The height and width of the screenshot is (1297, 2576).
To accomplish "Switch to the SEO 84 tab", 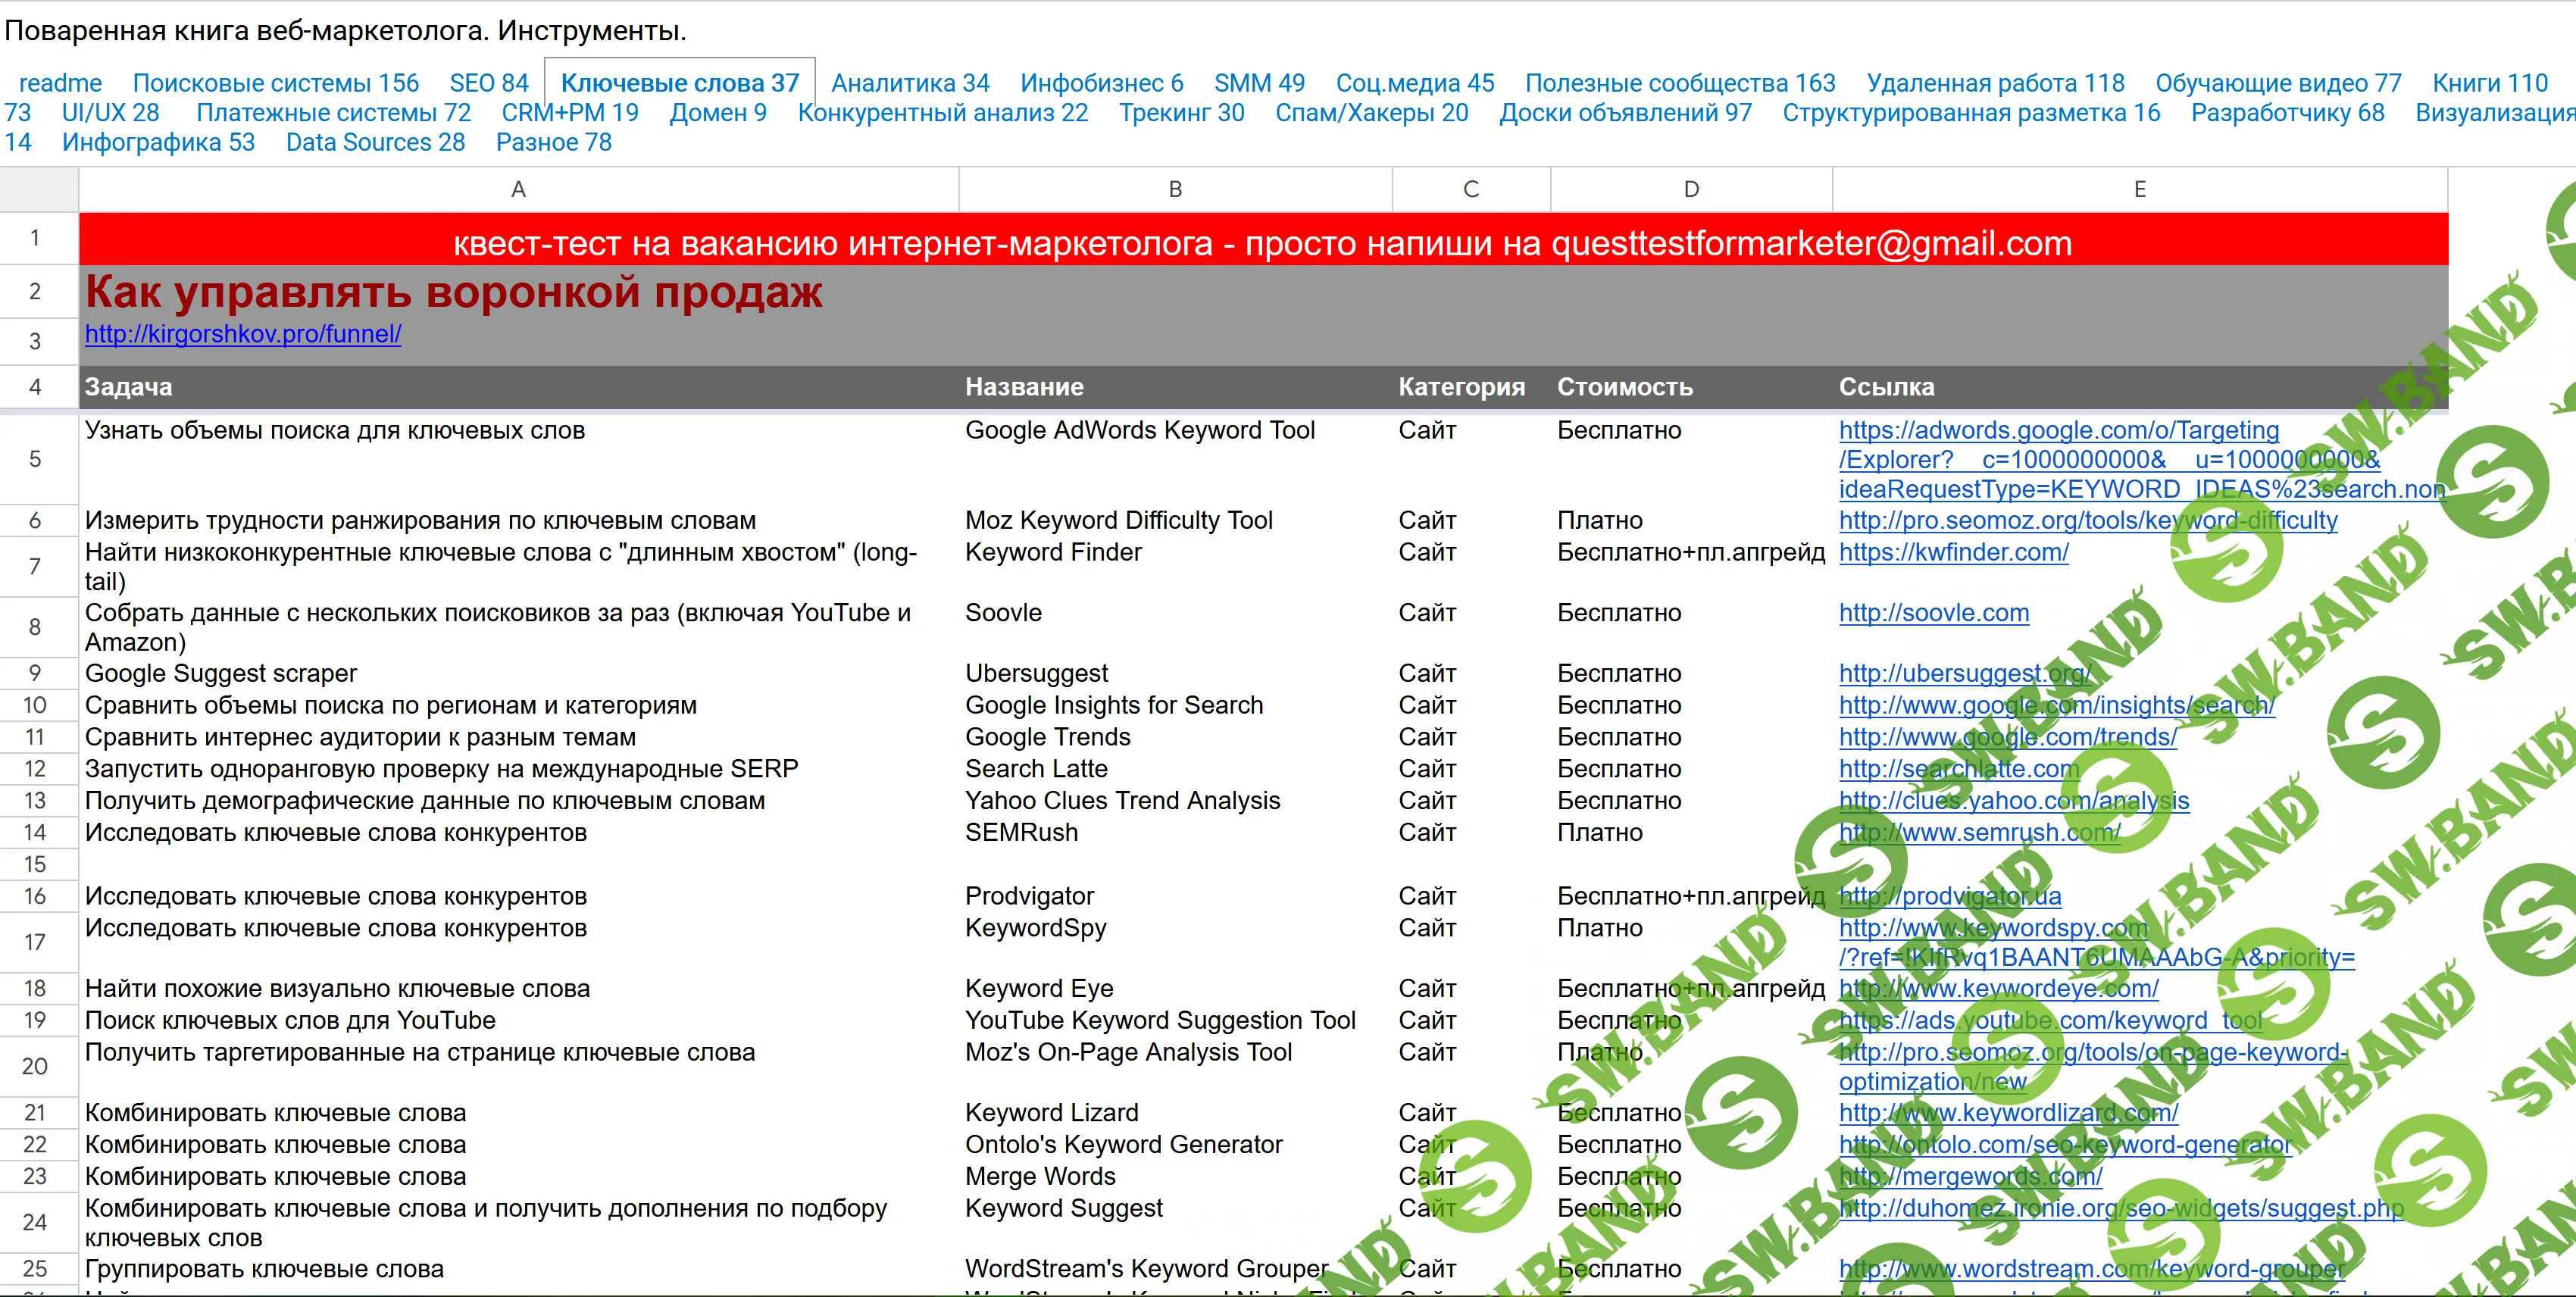I will [488, 83].
